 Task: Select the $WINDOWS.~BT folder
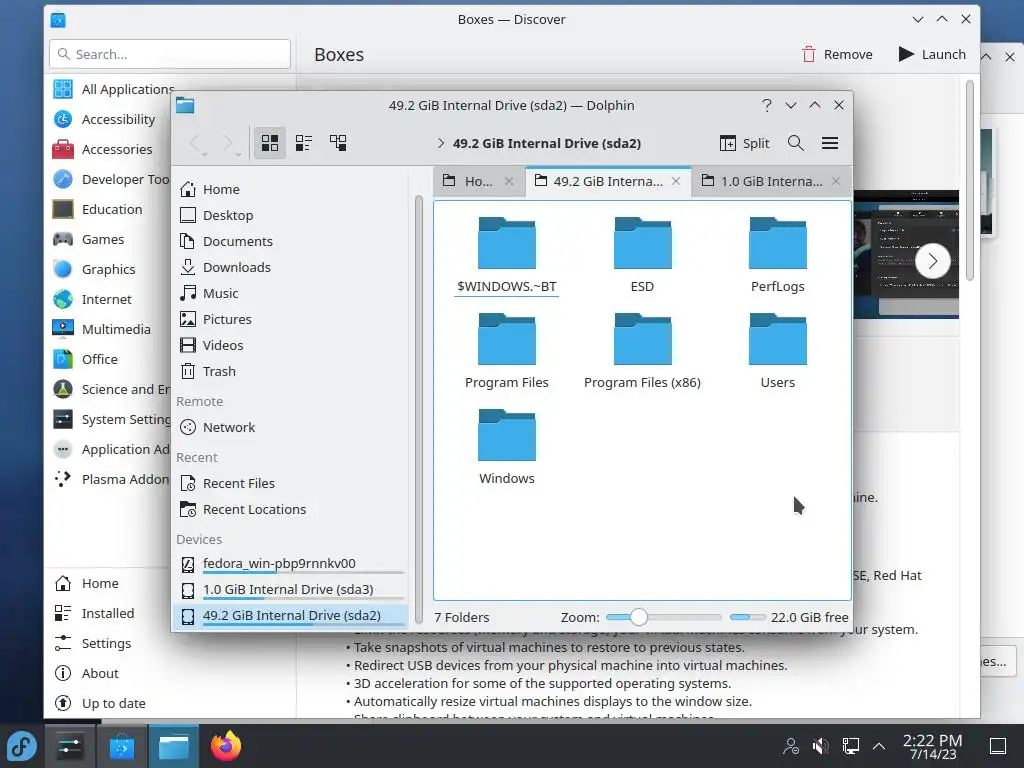[507, 255]
